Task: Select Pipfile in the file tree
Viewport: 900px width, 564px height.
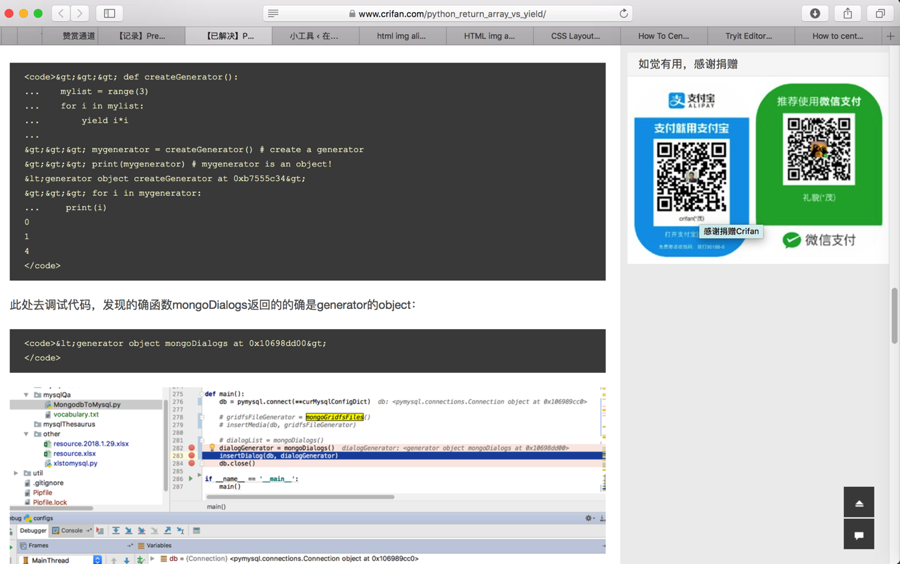Action: coord(42,492)
